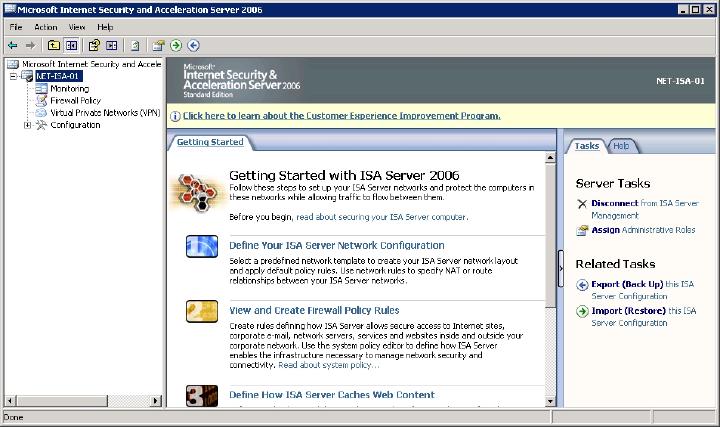The width and height of the screenshot is (720, 427).
Task: Click the tree pane scroll right arrow
Action: pos(157,400)
